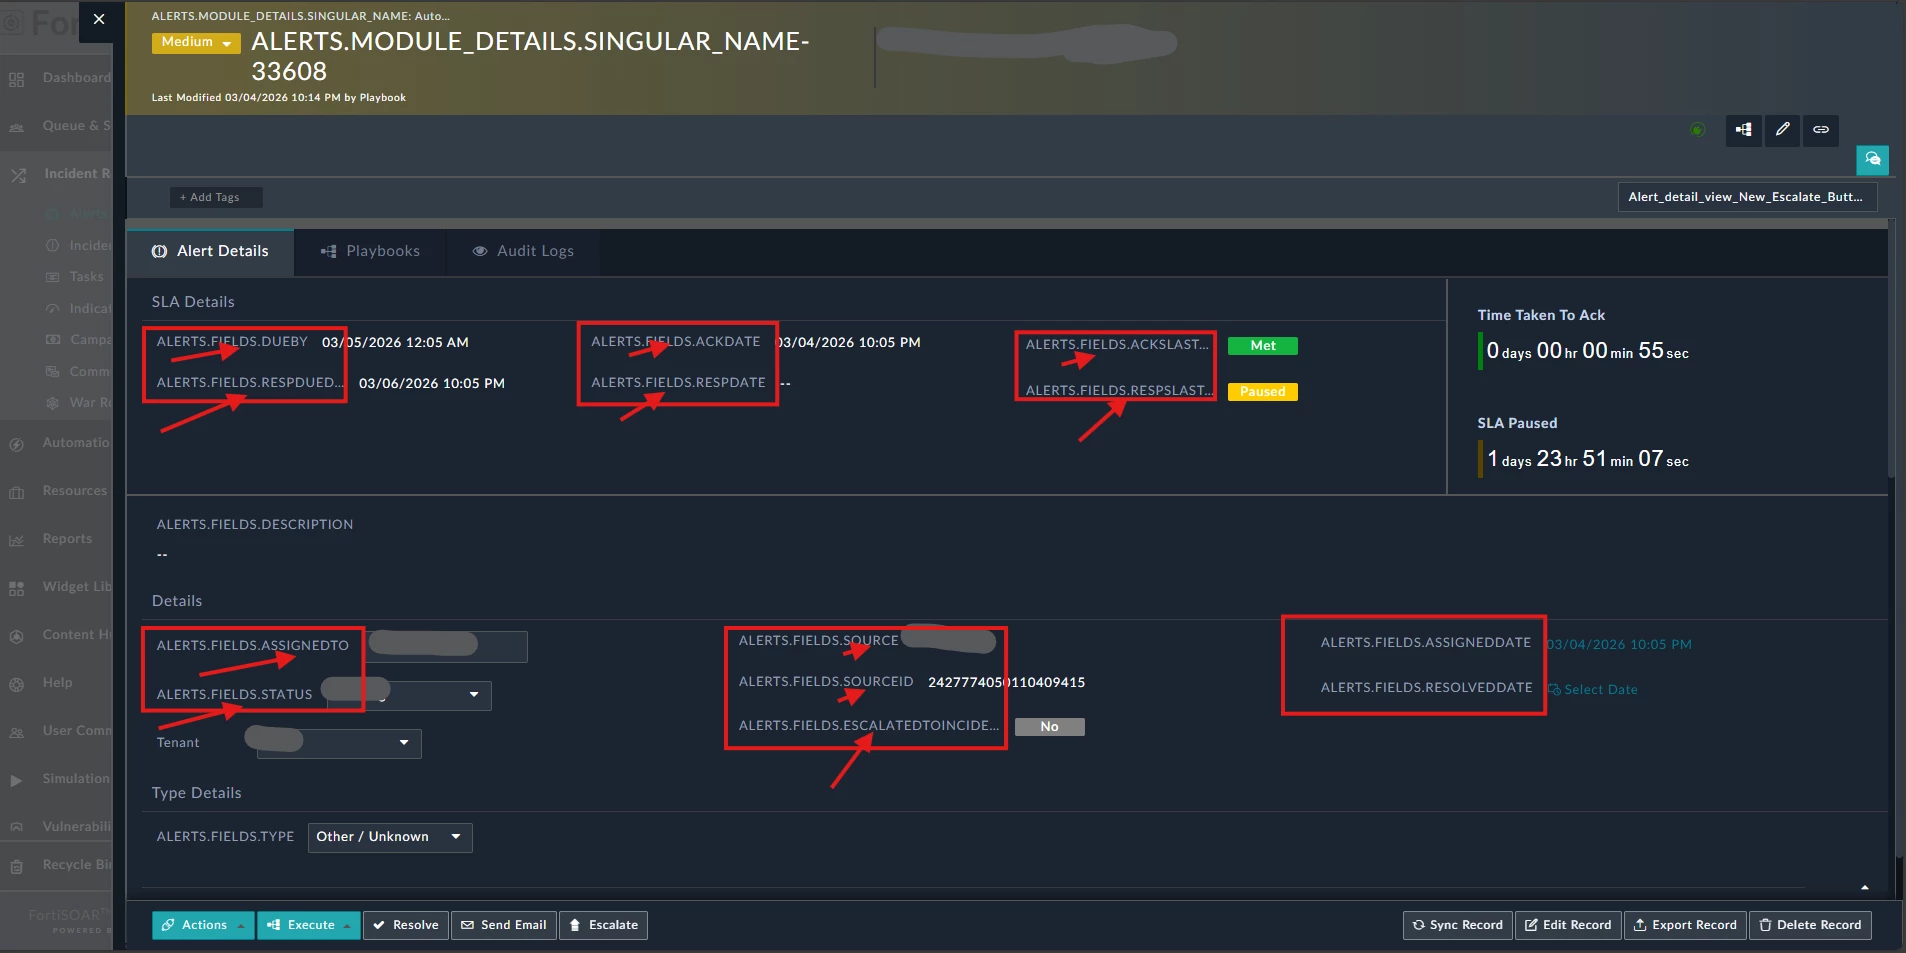The image size is (1906, 953).
Task: Click the Automation sidebar icon
Action: [x=16, y=444]
